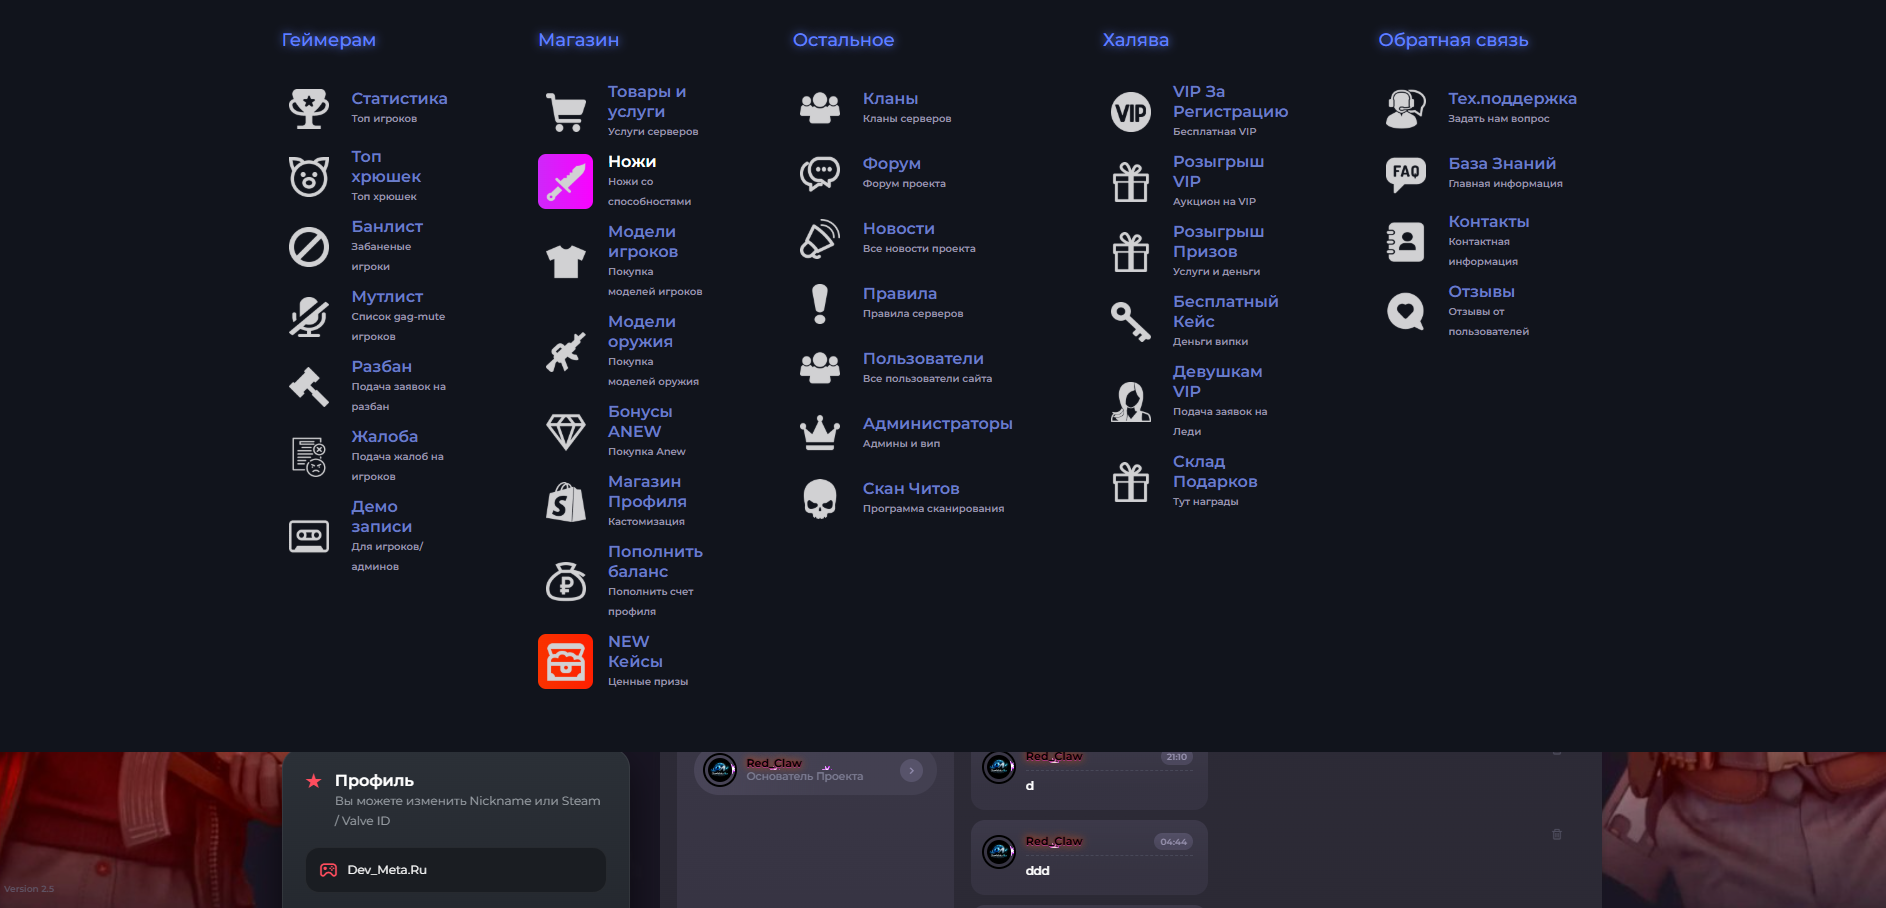Delete the ddd message with trash icon
1886x908 pixels.
click(1557, 834)
